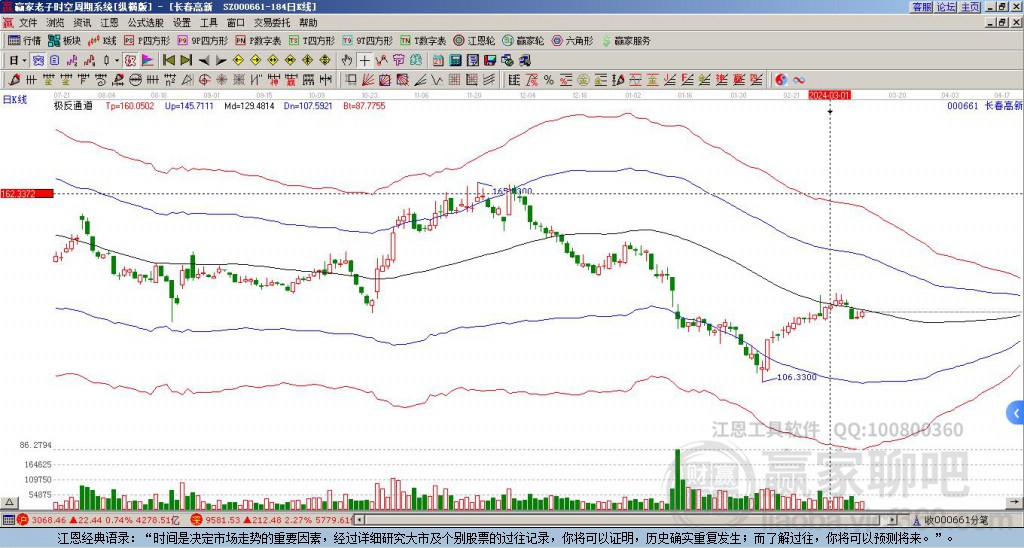1024x548 pixels.
Task: Click the 论坛 forum link
Action: pos(946,7)
